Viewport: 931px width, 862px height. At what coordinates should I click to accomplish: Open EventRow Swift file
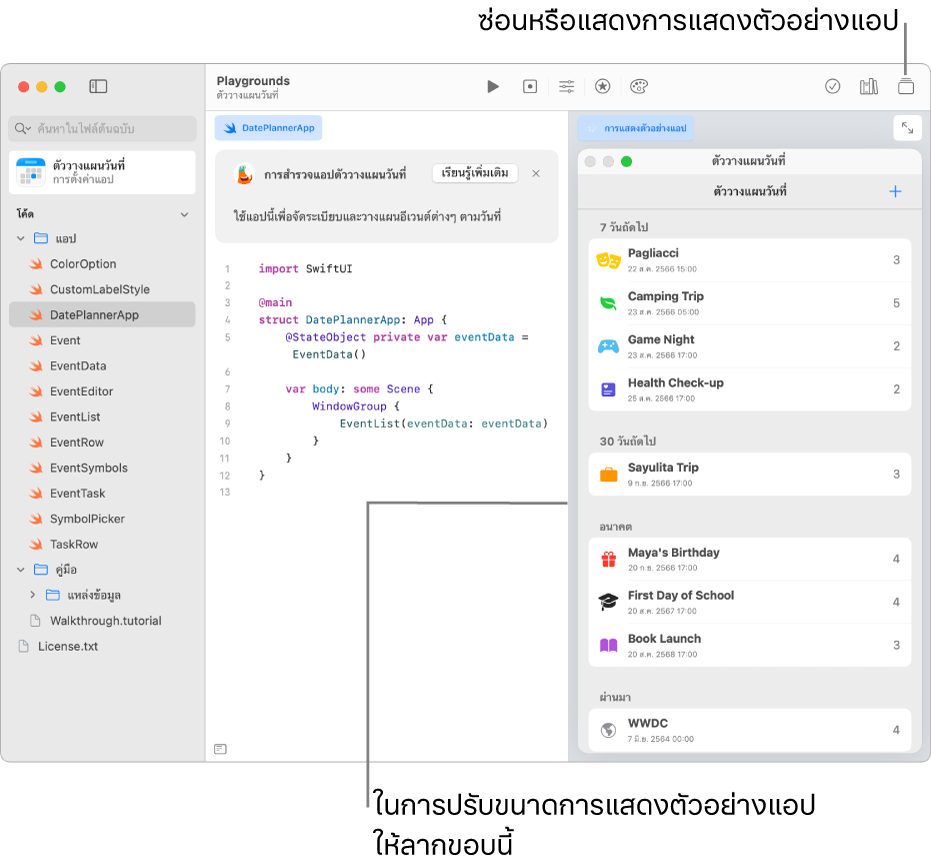coord(102,443)
